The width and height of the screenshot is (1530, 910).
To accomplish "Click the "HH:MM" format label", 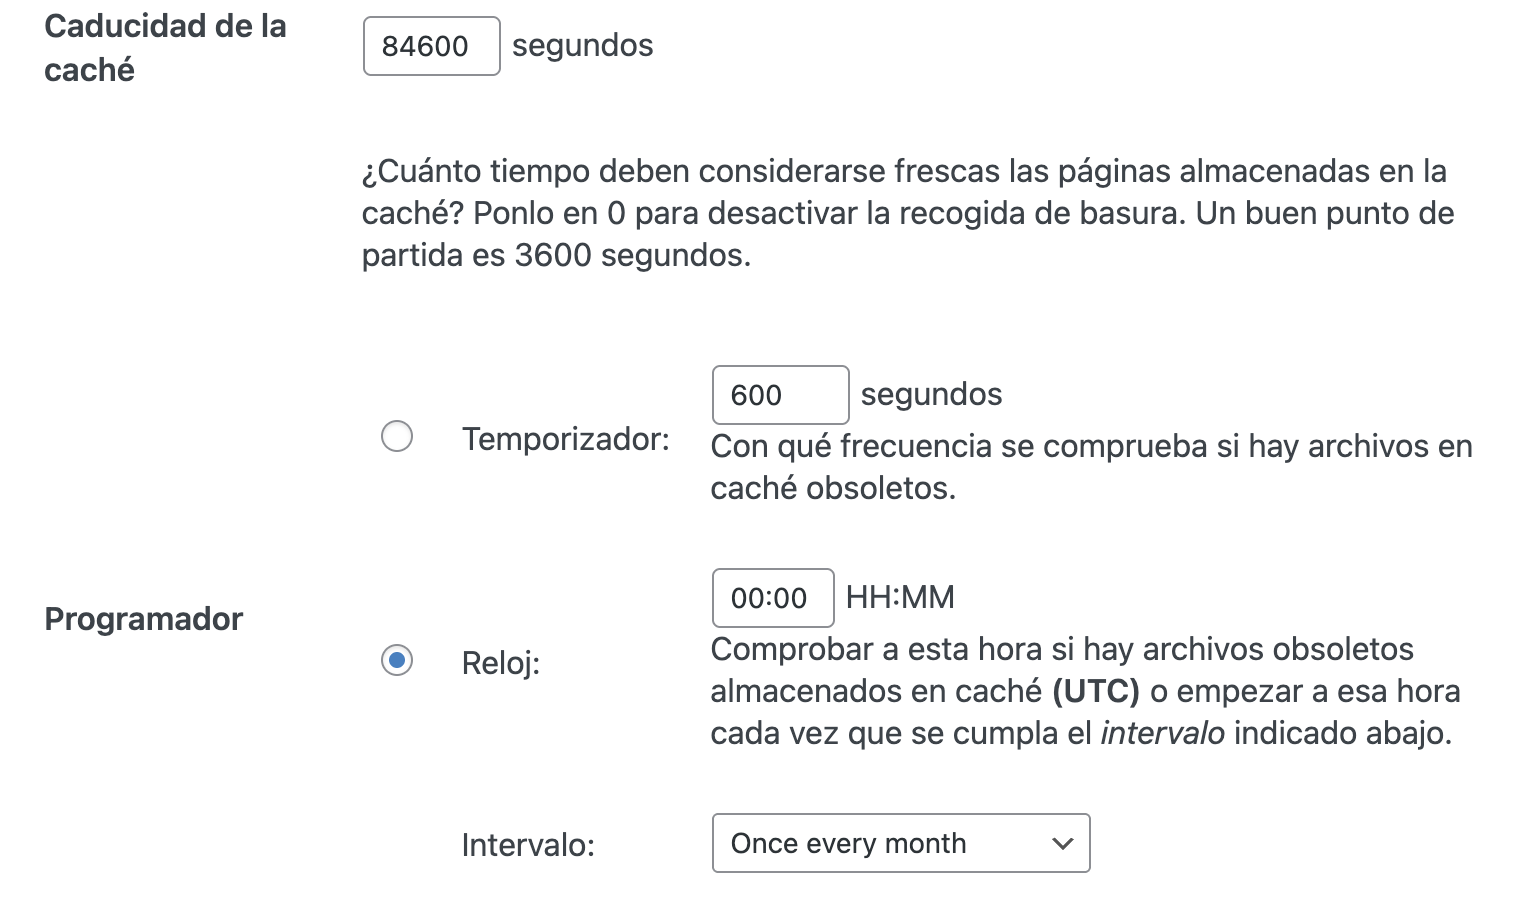I will (x=900, y=597).
